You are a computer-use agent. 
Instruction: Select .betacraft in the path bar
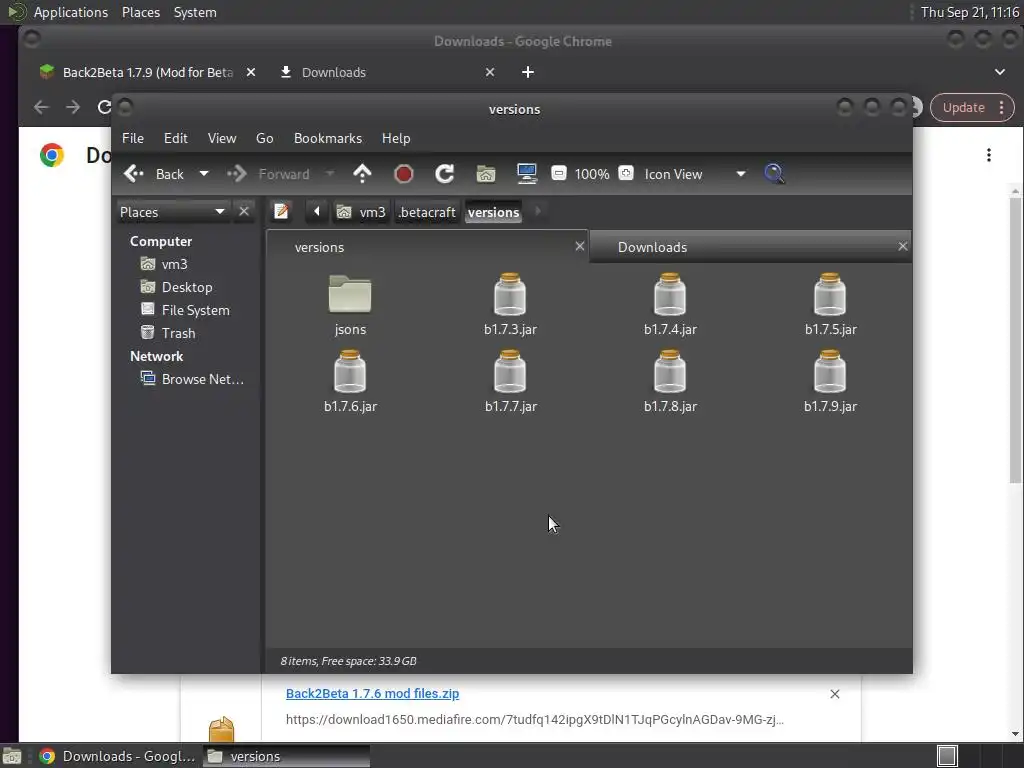point(426,212)
